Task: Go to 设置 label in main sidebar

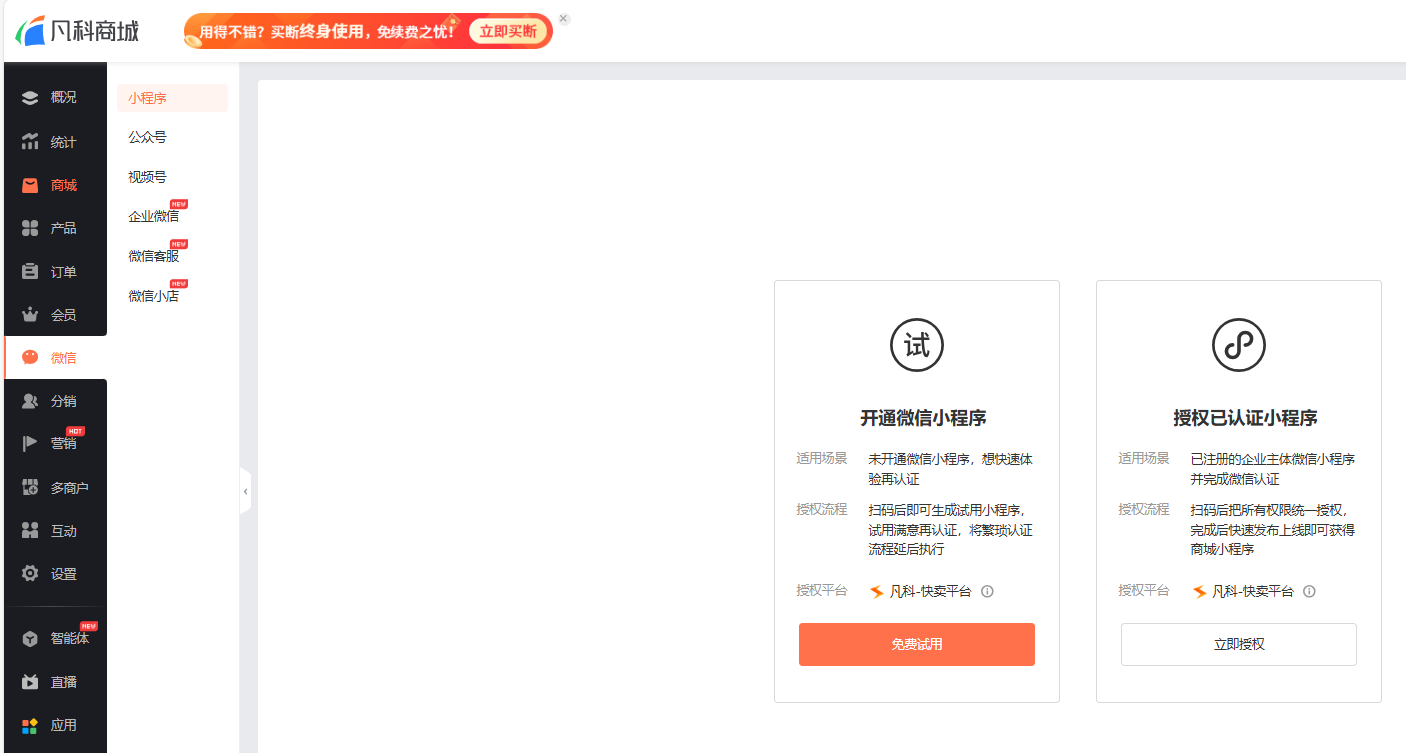Action: tap(63, 574)
